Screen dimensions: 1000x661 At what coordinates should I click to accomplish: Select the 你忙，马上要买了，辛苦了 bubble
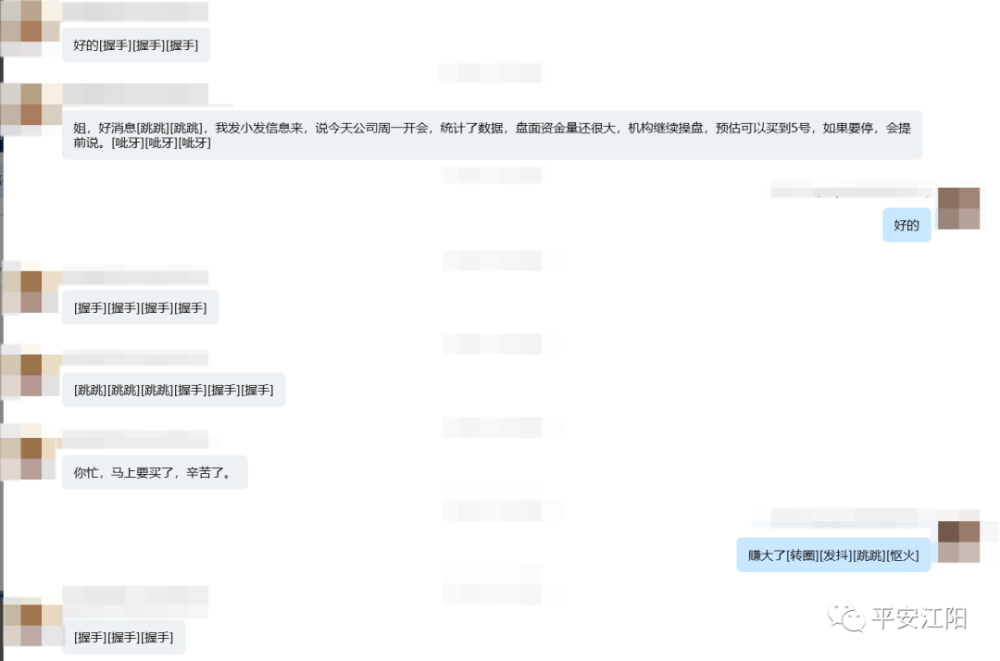154,472
